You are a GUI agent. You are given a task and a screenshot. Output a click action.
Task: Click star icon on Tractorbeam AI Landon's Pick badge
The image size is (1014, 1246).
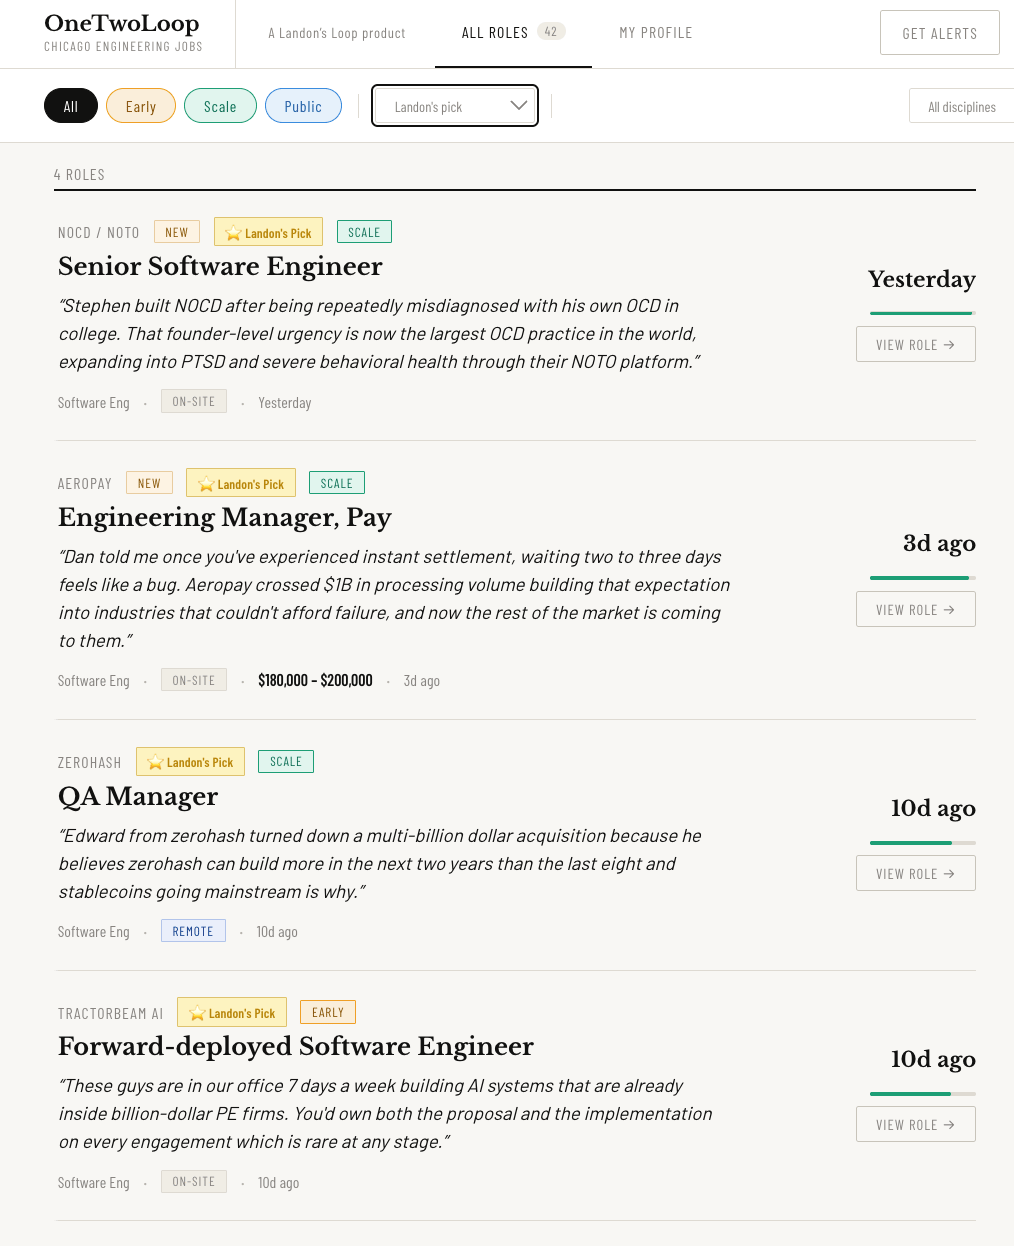(197, 1013)
